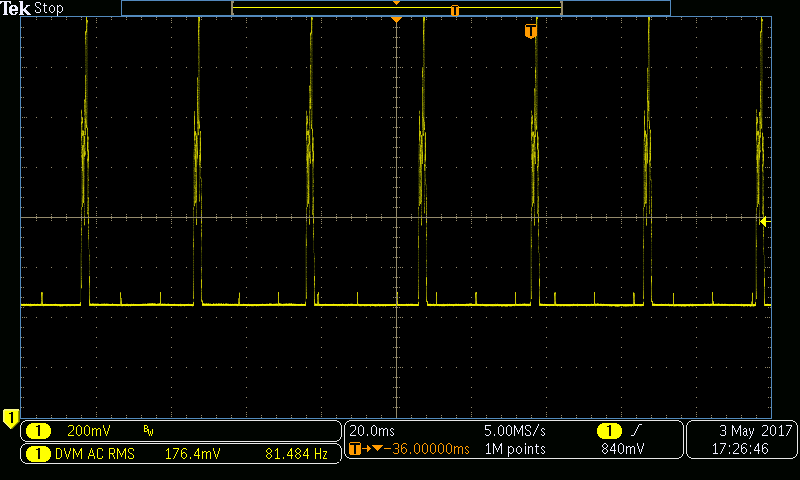Screen dimensions: 800x480
Task: Click the orange T delay icon in readout
Action: click(355, 449)
